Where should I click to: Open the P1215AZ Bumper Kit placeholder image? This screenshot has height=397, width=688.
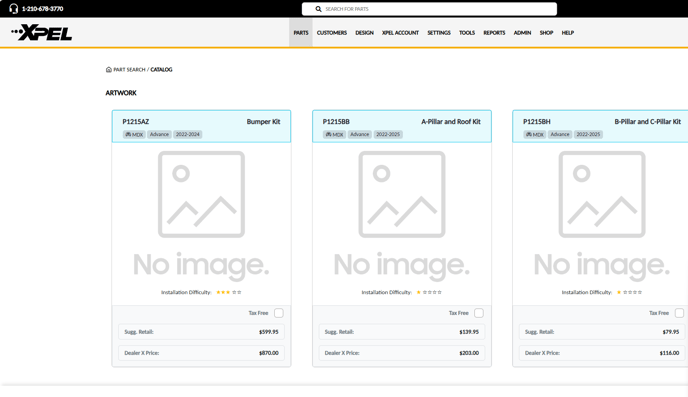(201, 215)
